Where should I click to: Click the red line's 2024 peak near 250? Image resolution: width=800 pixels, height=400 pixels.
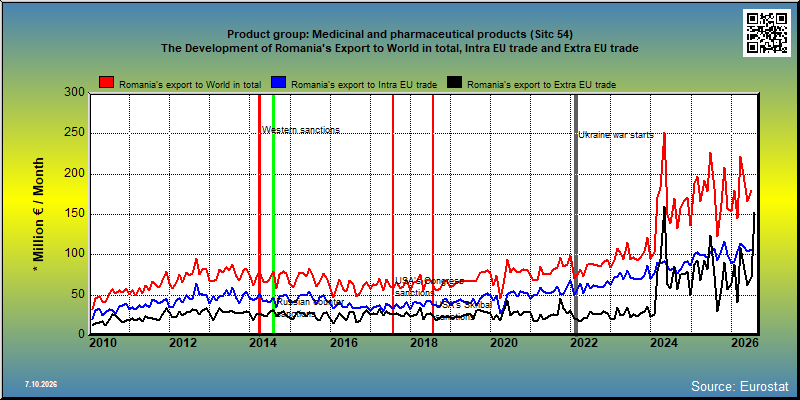pos(664,134)
